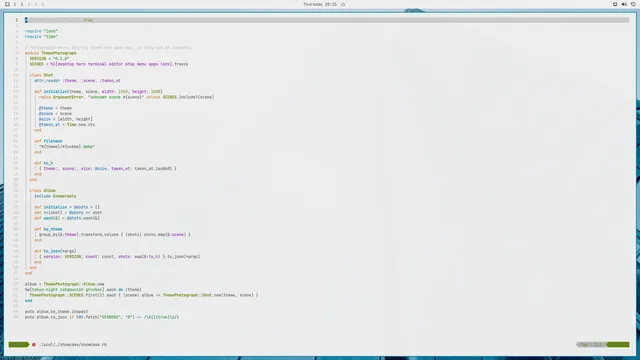Click the file path showcase.rb in the statusline

pos(73,344)
